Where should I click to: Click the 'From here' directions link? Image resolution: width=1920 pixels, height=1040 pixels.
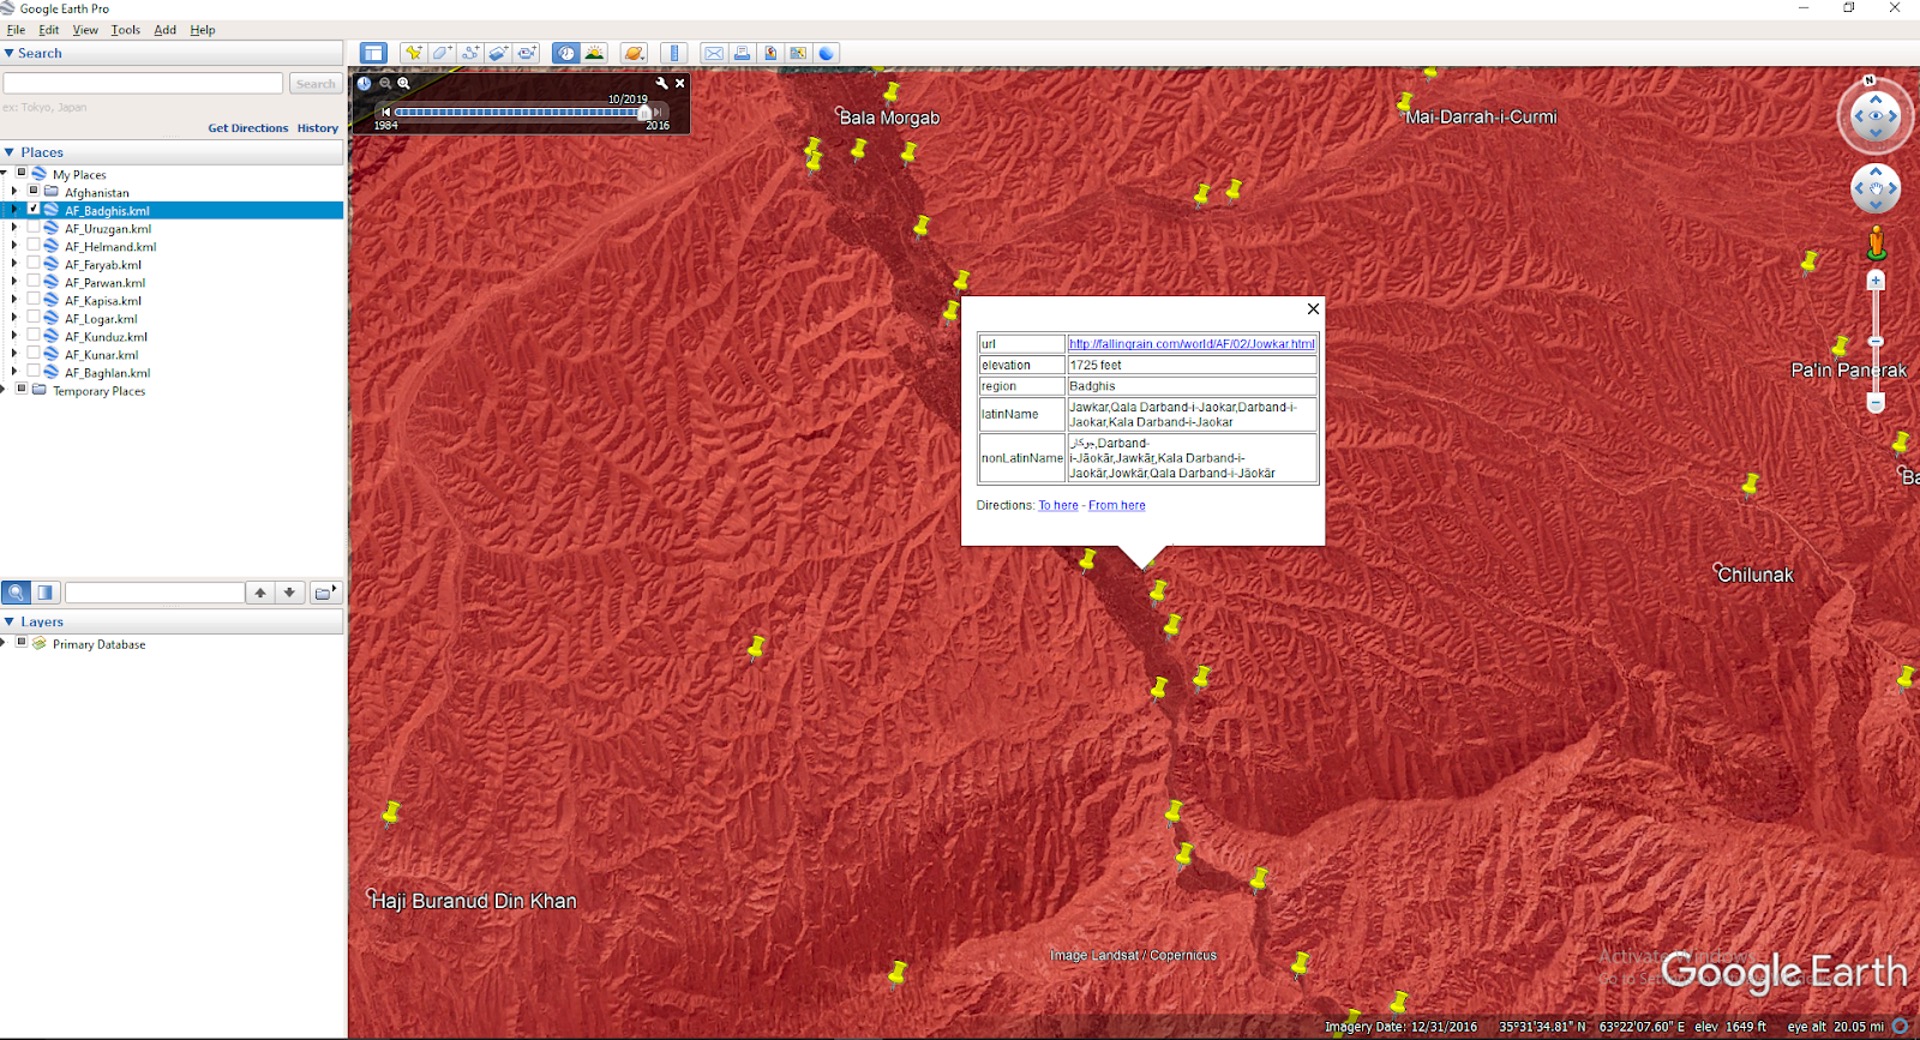coord(1117,505)
